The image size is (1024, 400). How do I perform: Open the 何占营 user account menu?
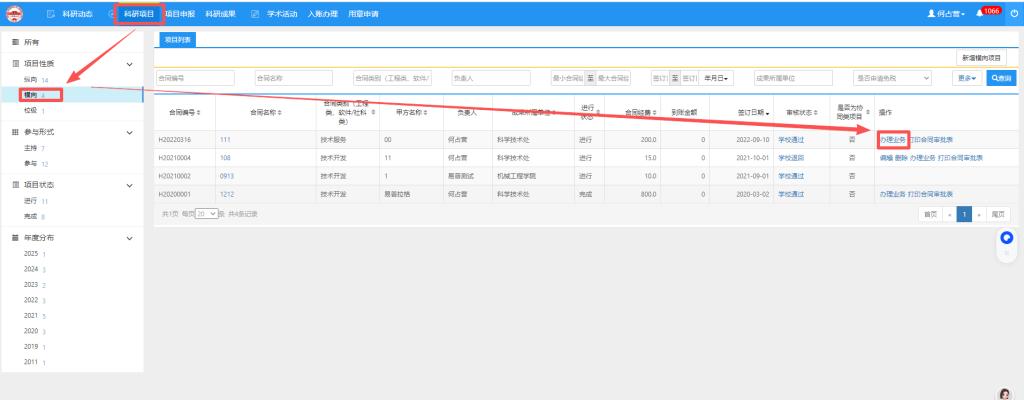coord(947,13)
